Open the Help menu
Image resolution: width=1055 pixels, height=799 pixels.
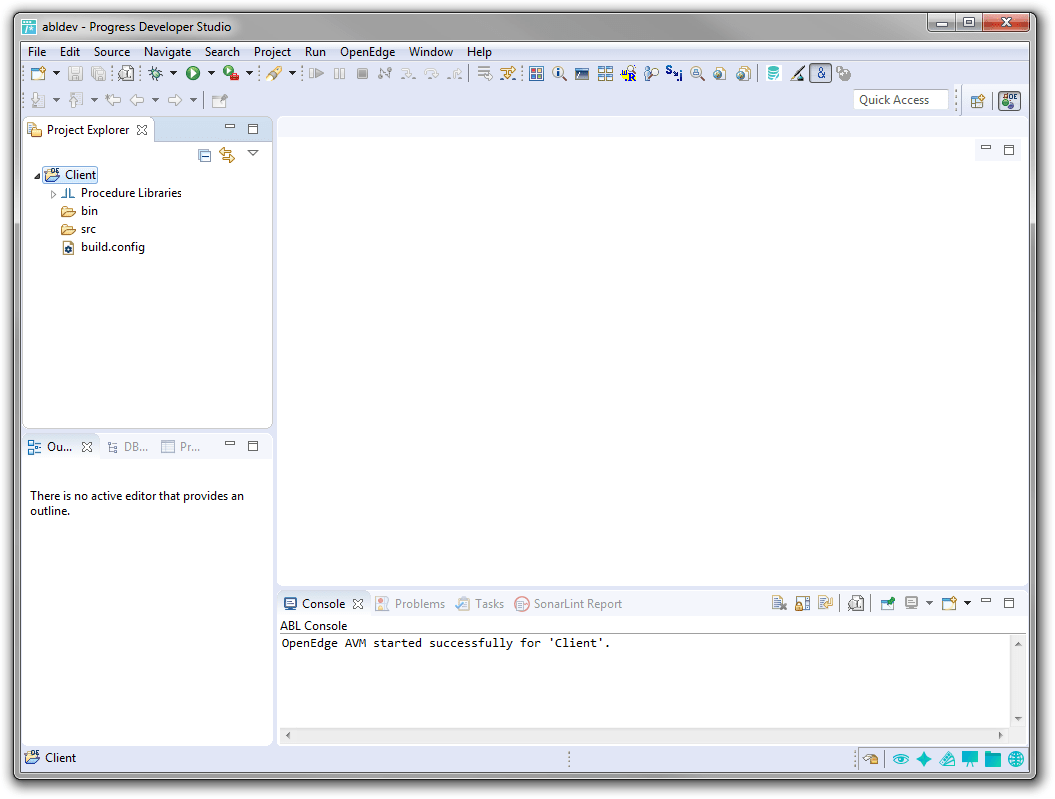click(x=479, y=52)
